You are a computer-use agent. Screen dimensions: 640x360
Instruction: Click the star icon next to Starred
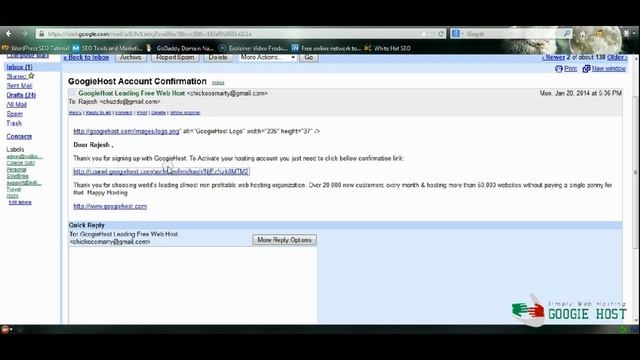coord(31,76)
